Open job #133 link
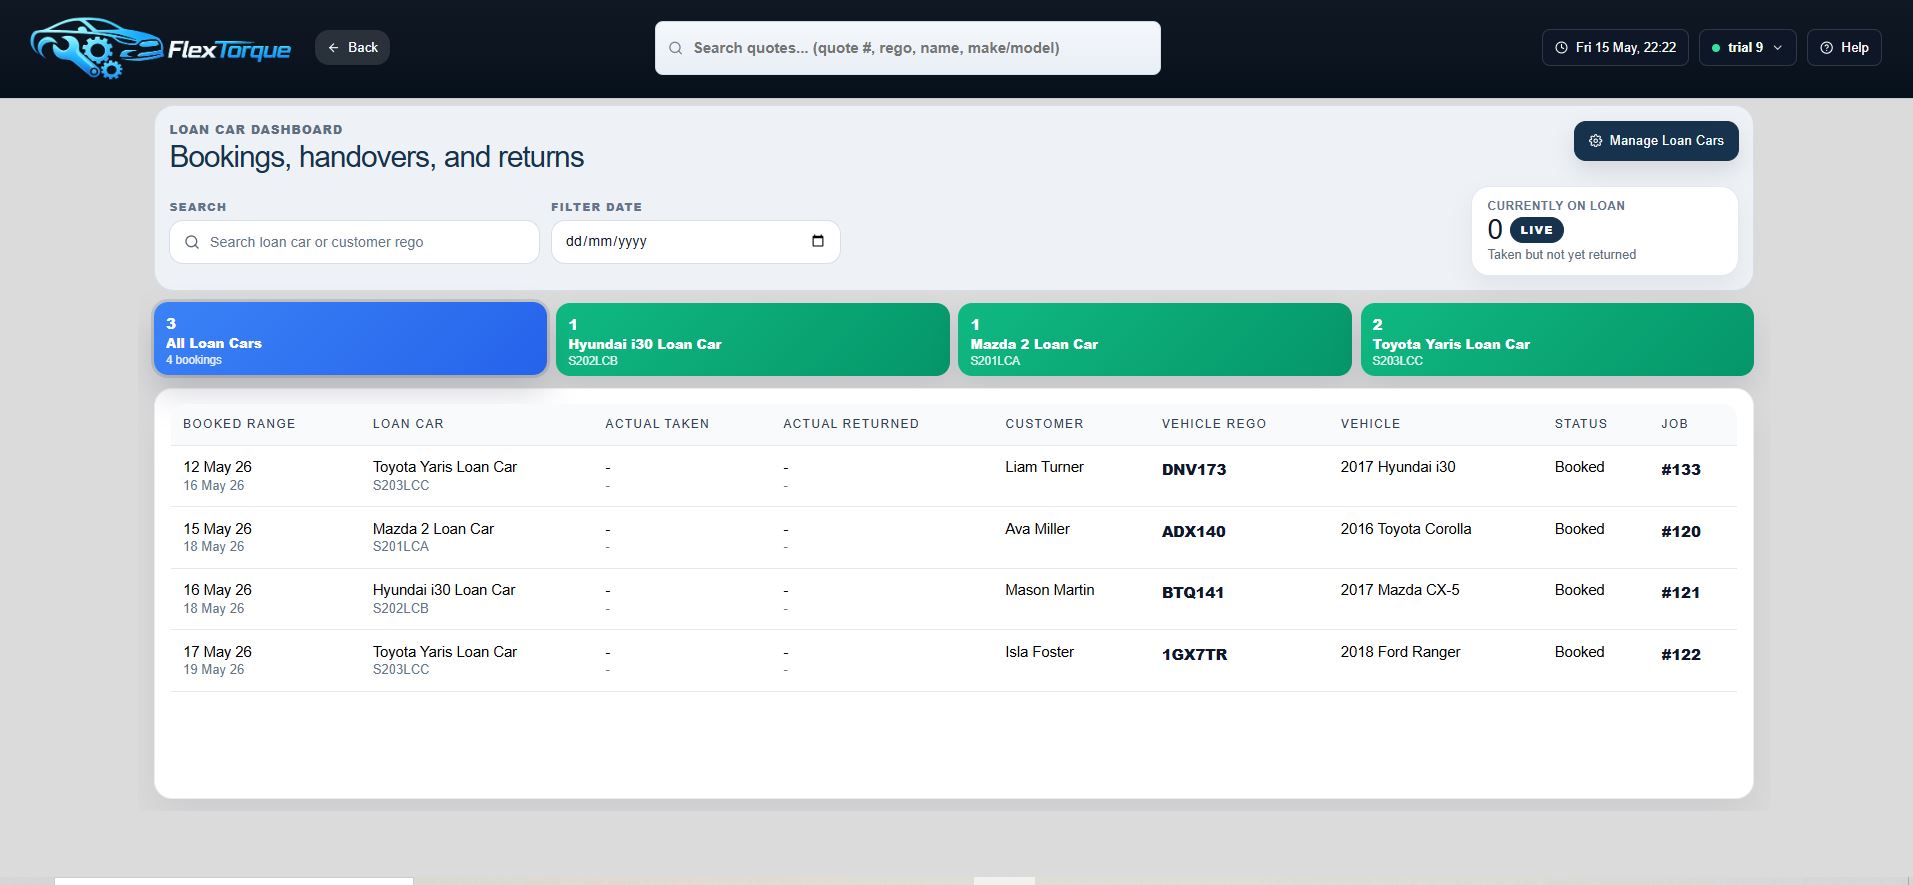The image size is (1913, 885). [1680, 470]
